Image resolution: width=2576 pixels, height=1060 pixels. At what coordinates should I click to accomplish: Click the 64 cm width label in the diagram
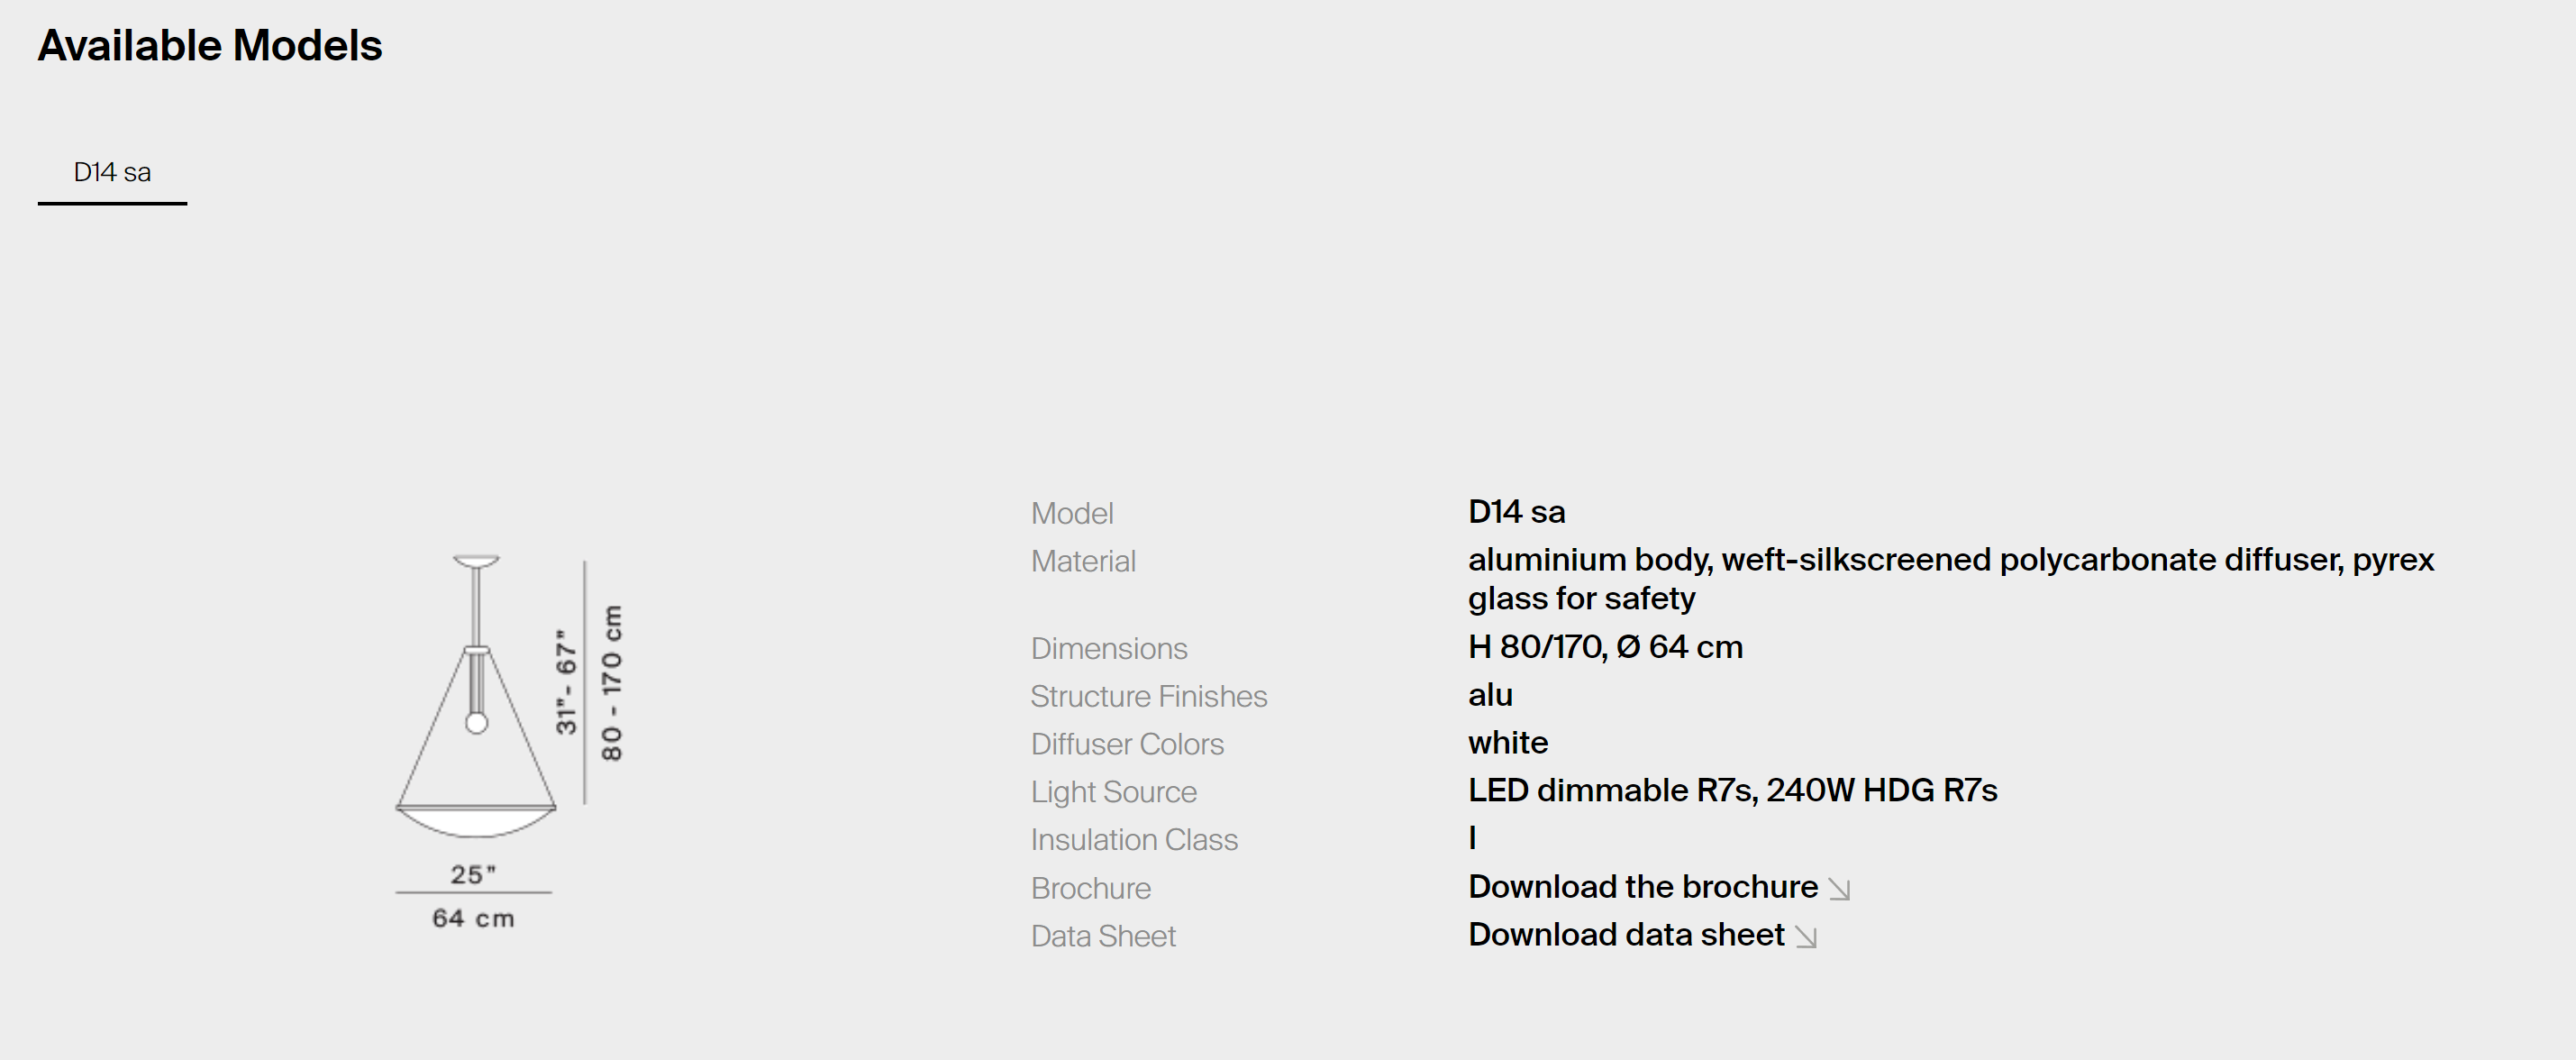pyautogui.click(x=473, y=918)
